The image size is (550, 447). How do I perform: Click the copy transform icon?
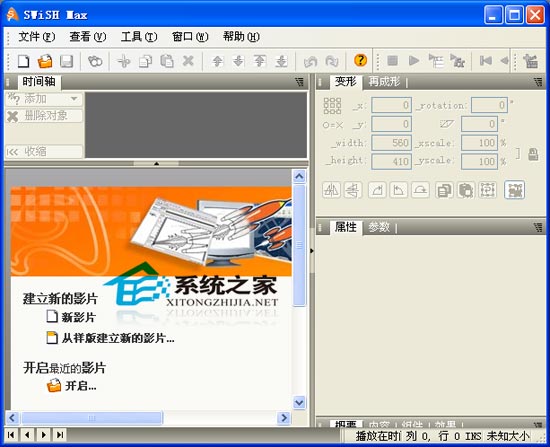[x=444, y=191]
